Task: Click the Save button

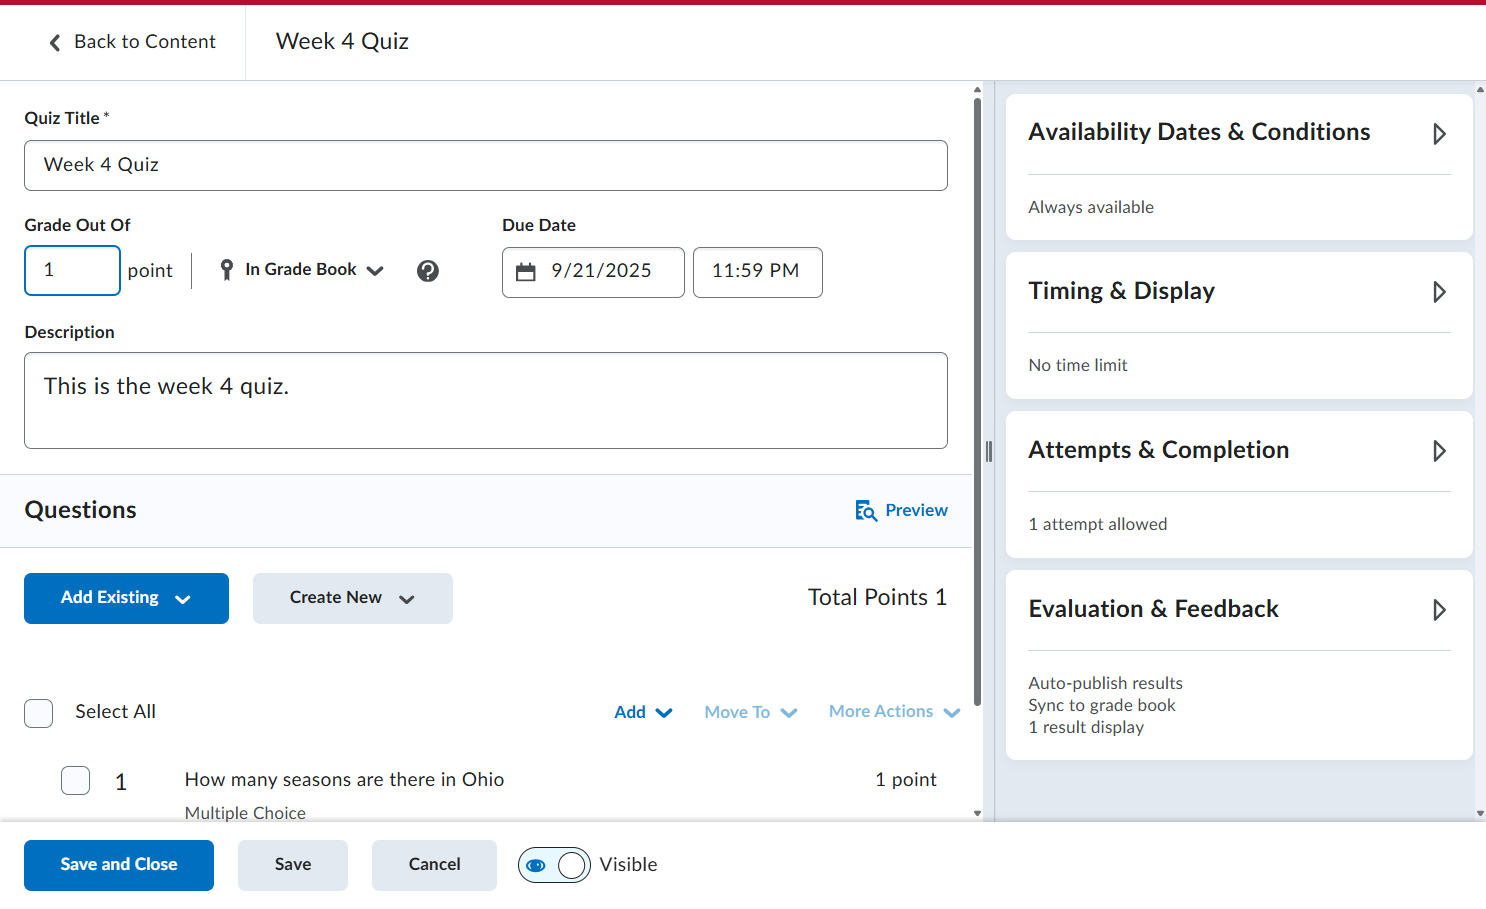Action: 293,865
